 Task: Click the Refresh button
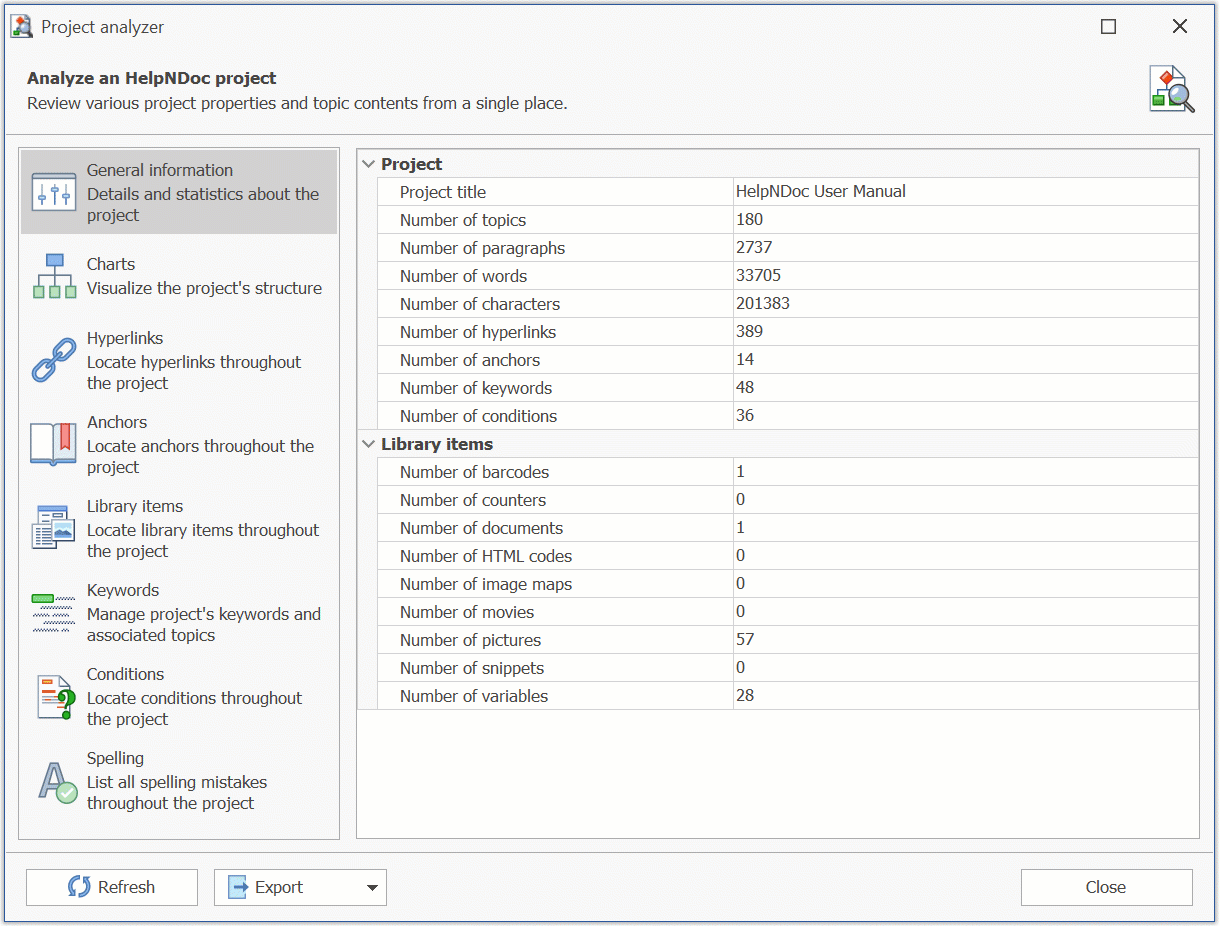click(x=111, y=887)
